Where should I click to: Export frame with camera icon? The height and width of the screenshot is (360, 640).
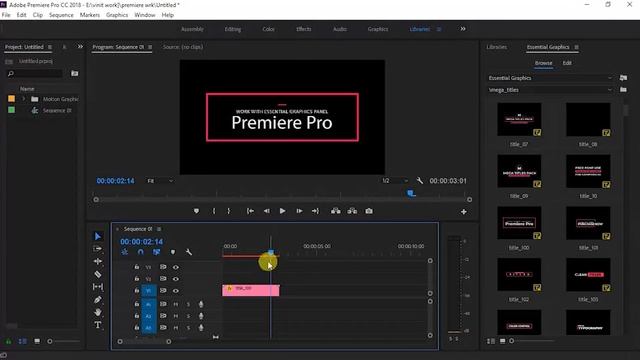[x=369, y=211]
